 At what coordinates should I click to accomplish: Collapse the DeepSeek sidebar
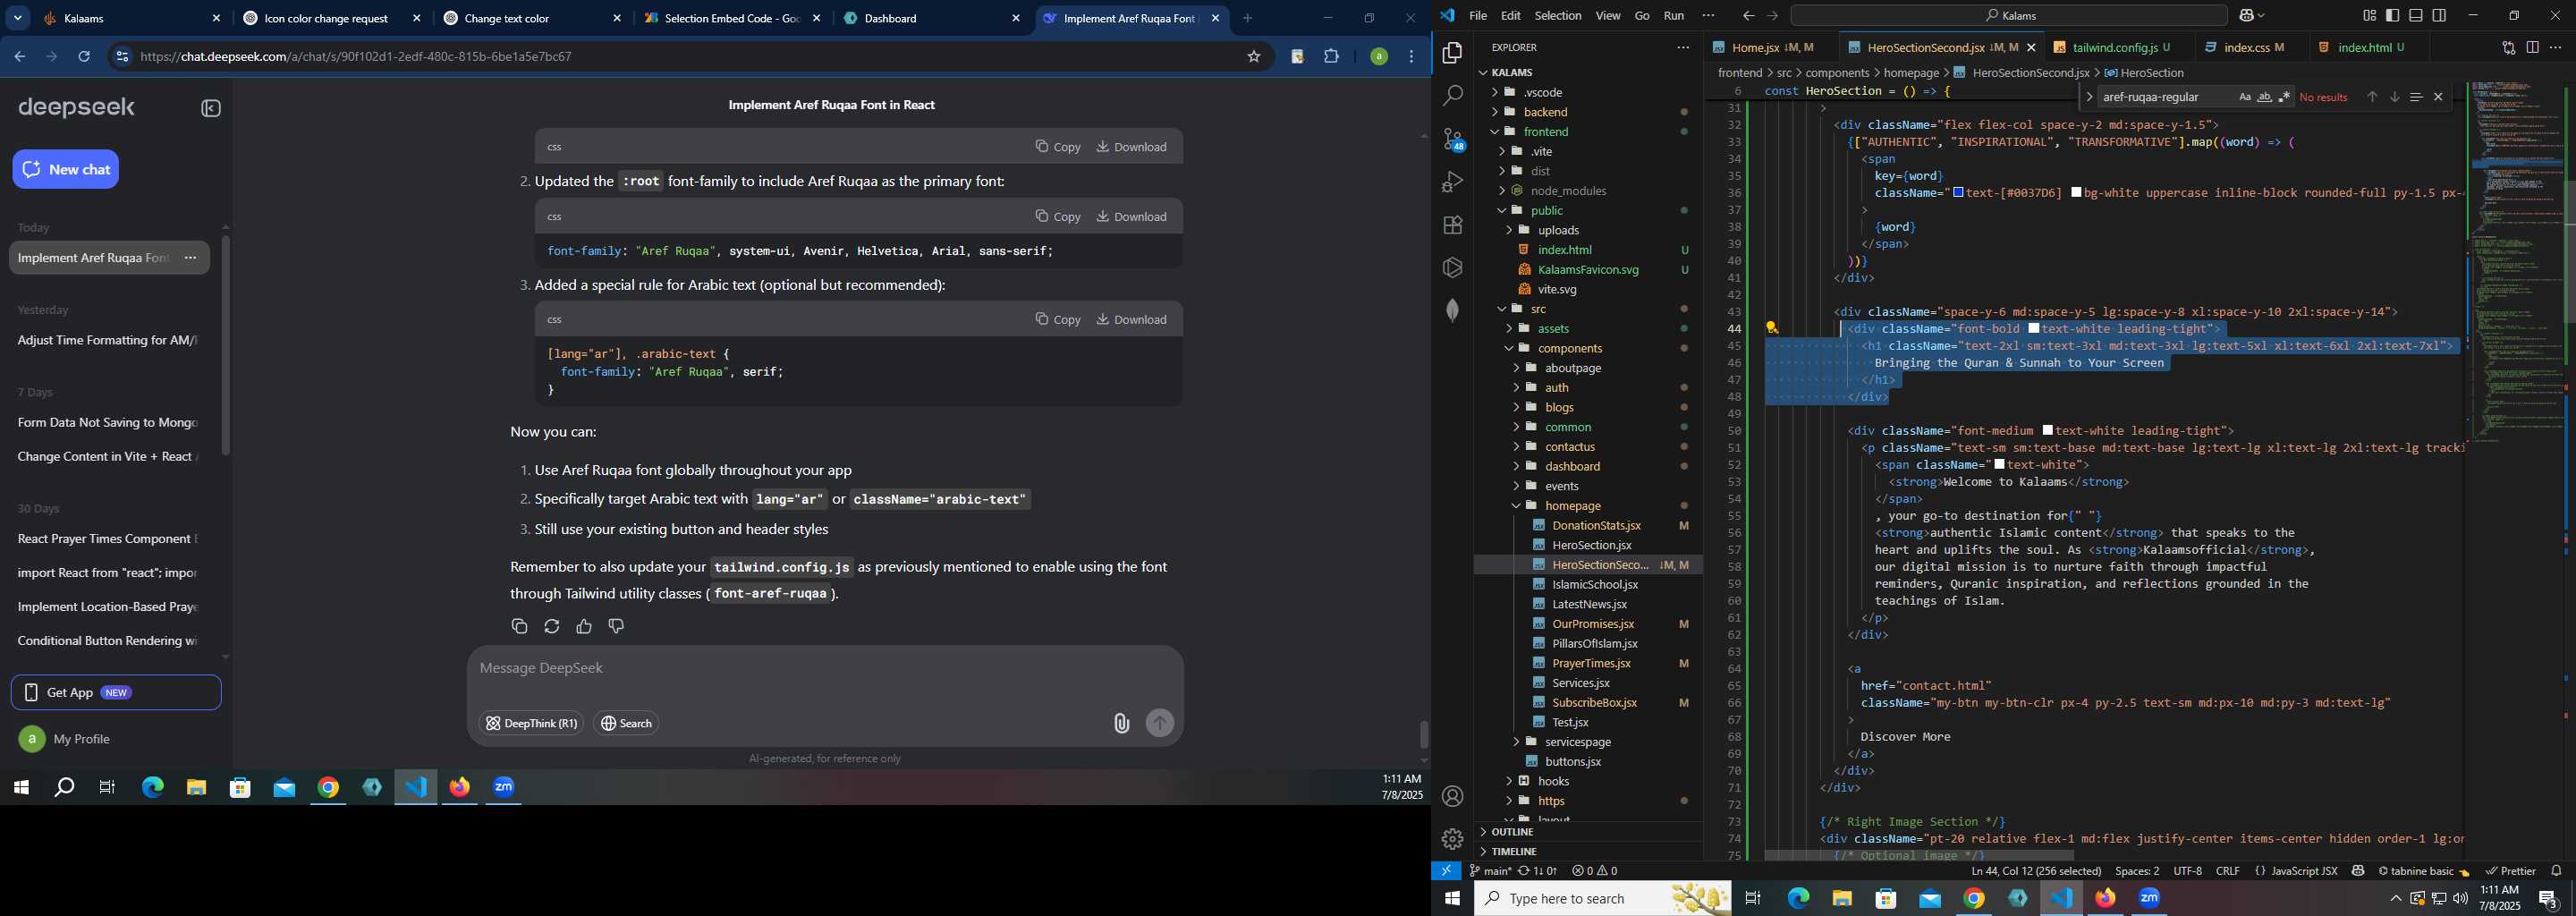click(211, 108)
